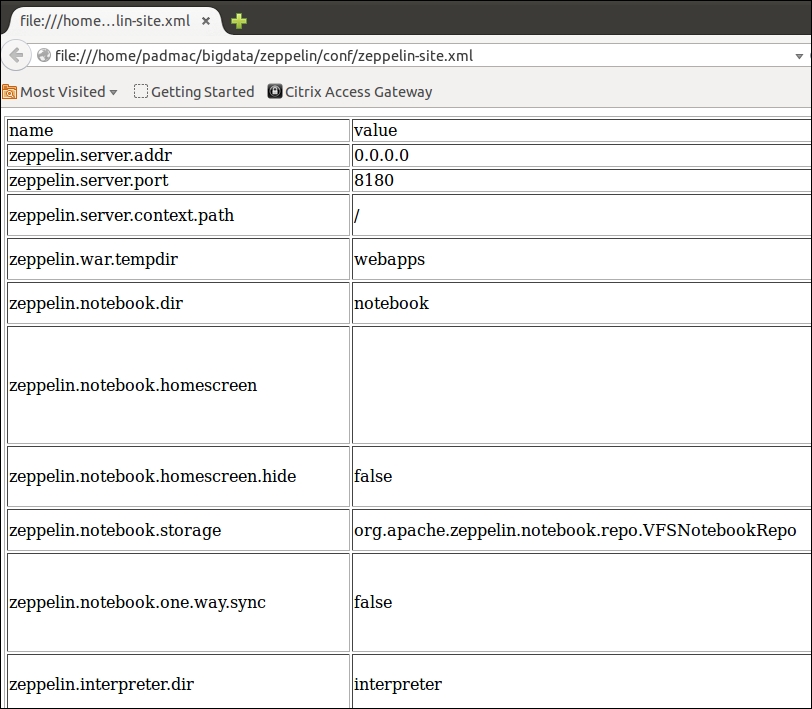The image size is (812, 709).
Task: Select the zeppelin.interpreter.dir cell
Action: tap(179, 683)
